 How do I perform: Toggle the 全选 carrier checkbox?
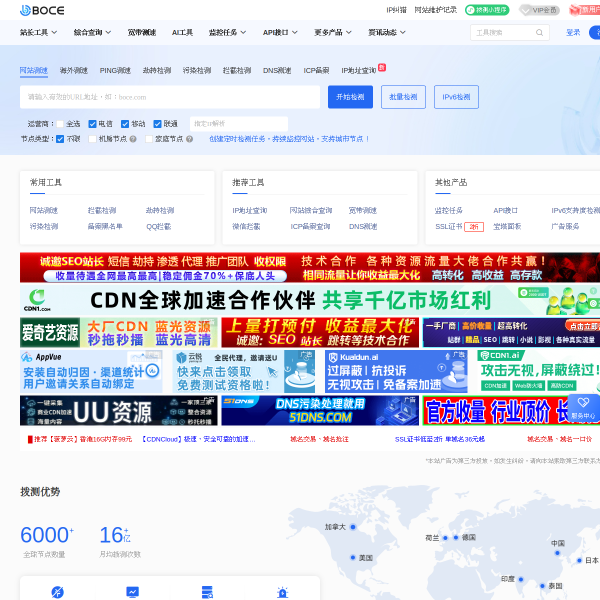[60, 124]
